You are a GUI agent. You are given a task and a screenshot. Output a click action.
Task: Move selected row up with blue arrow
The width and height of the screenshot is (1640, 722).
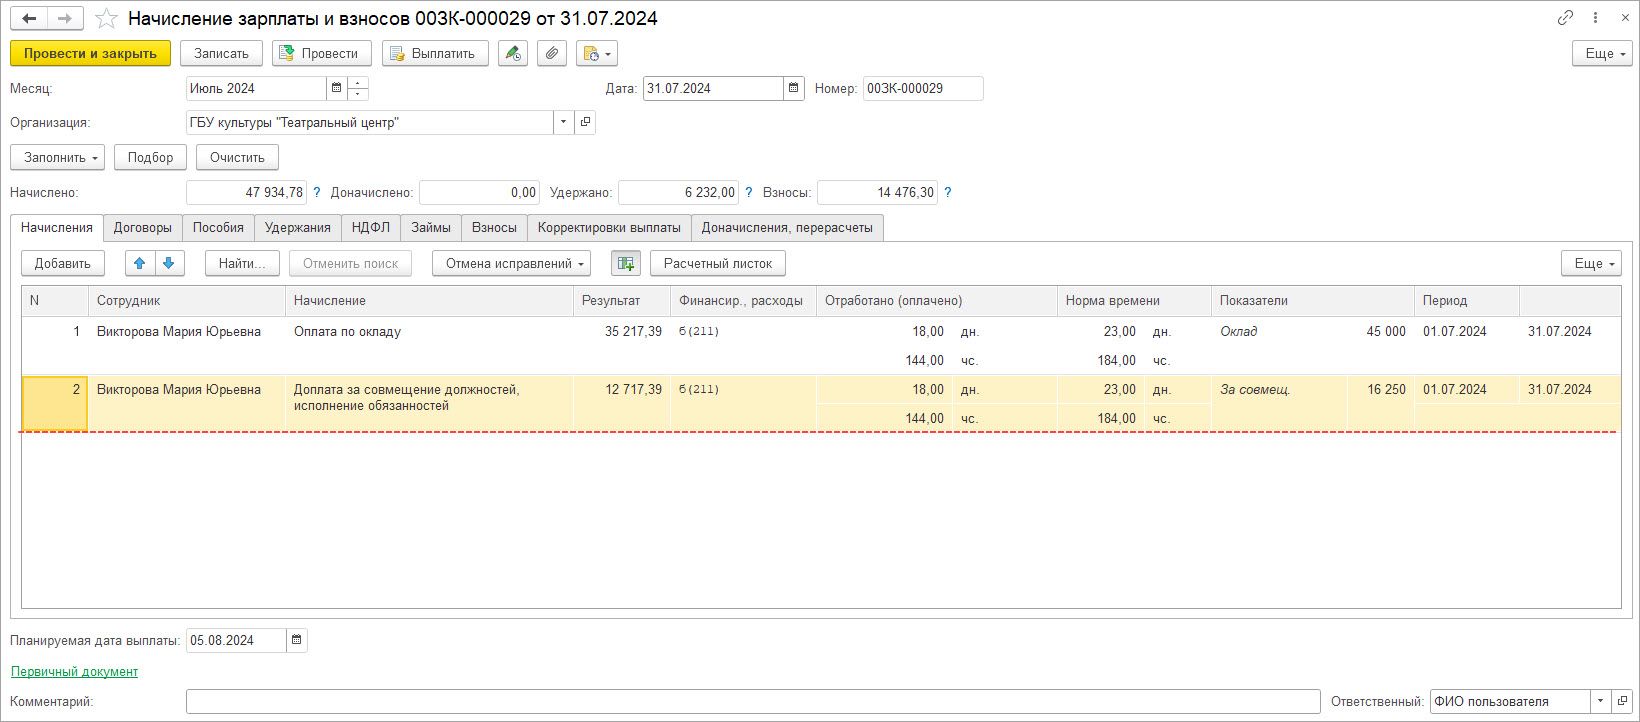point(140,263)
